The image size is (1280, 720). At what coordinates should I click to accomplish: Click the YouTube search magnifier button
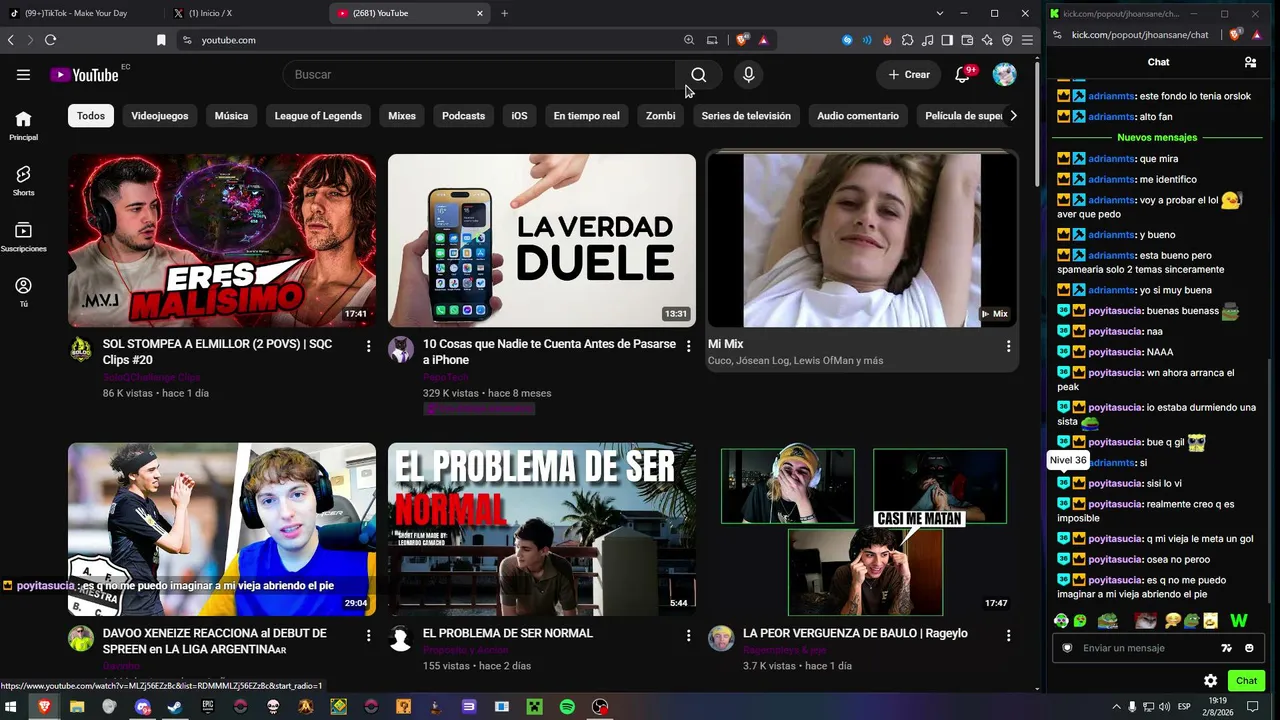(x=699, y=75)
